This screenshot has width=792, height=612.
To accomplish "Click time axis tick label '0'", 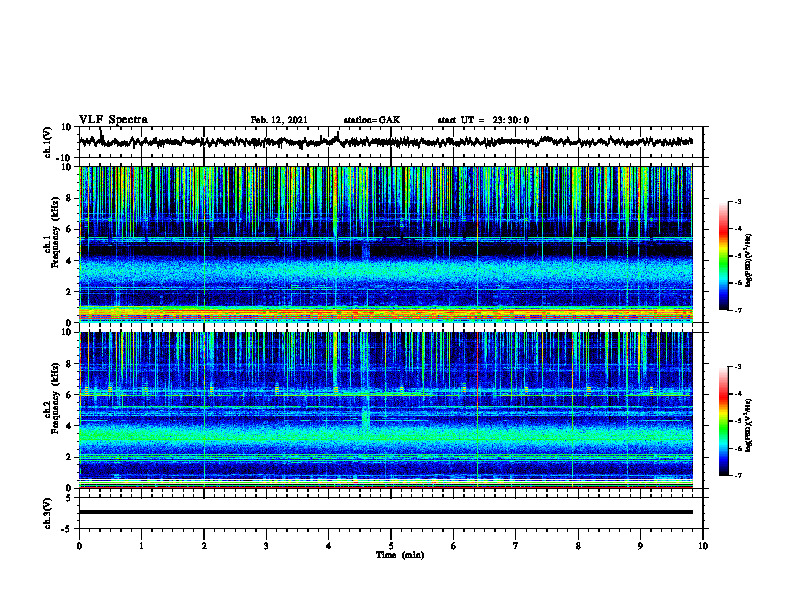I will (x=79, y=546).
